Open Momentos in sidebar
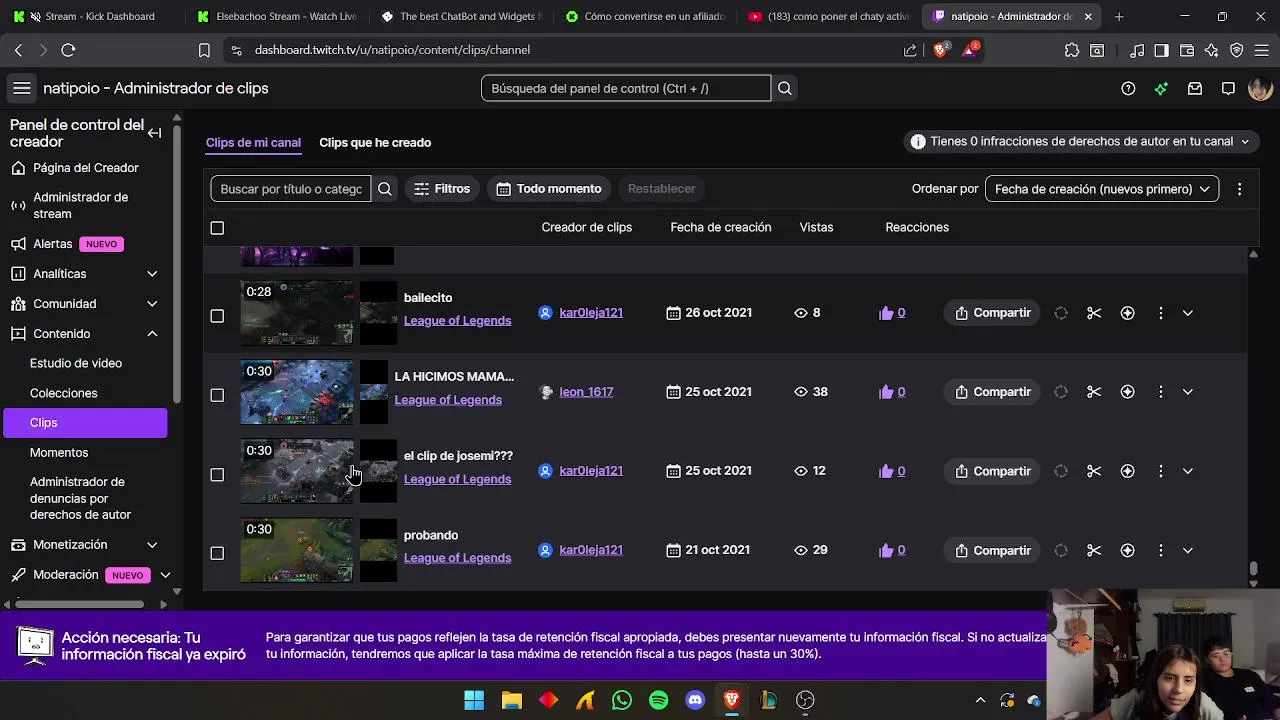Screen dimensions: 1280x720 [59, 452]
